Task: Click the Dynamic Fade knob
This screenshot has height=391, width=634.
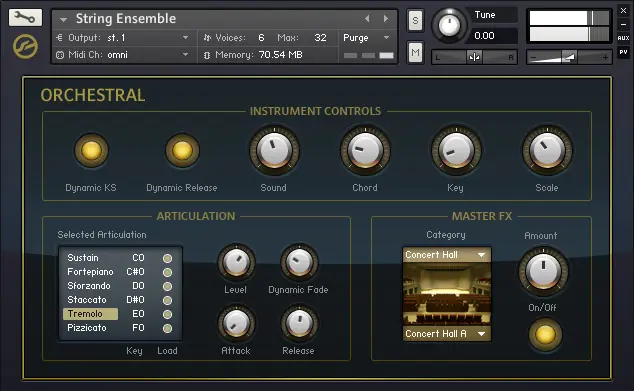Action: tap(299, 262)
